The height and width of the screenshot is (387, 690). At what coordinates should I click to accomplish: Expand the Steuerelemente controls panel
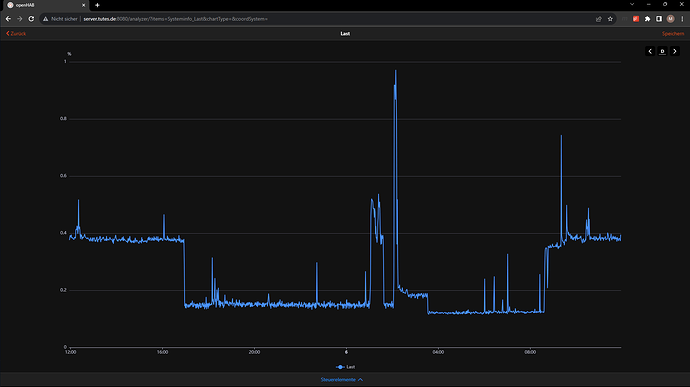point(341,380)
